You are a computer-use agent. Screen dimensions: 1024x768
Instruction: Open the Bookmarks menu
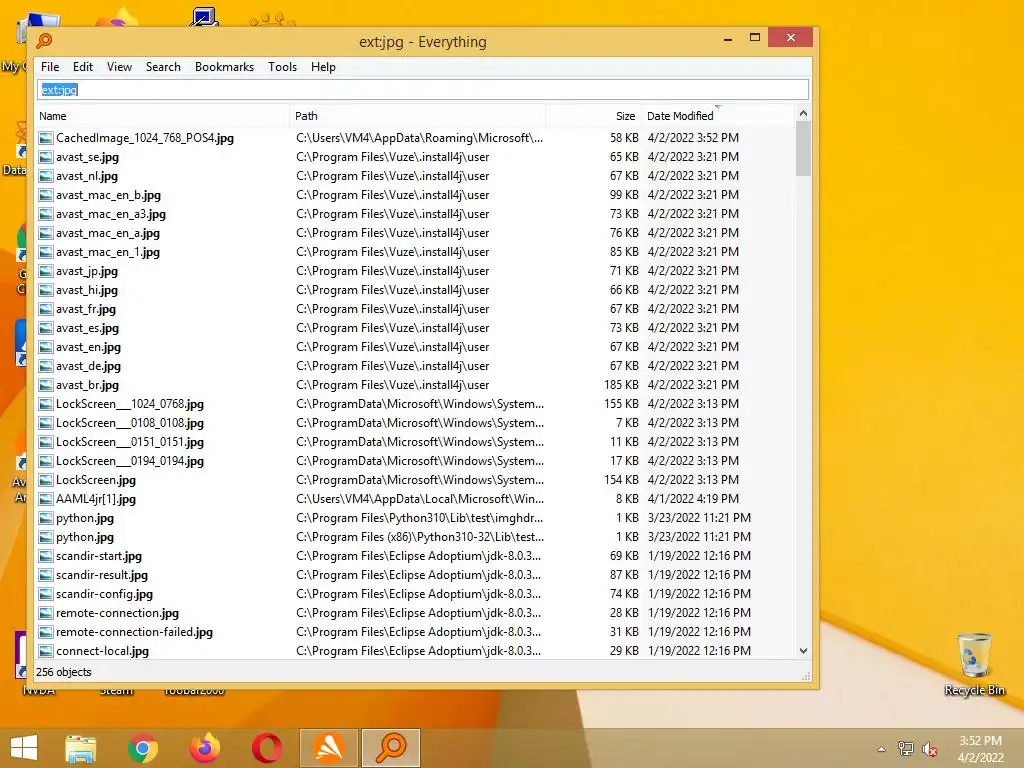click(224, 67)
